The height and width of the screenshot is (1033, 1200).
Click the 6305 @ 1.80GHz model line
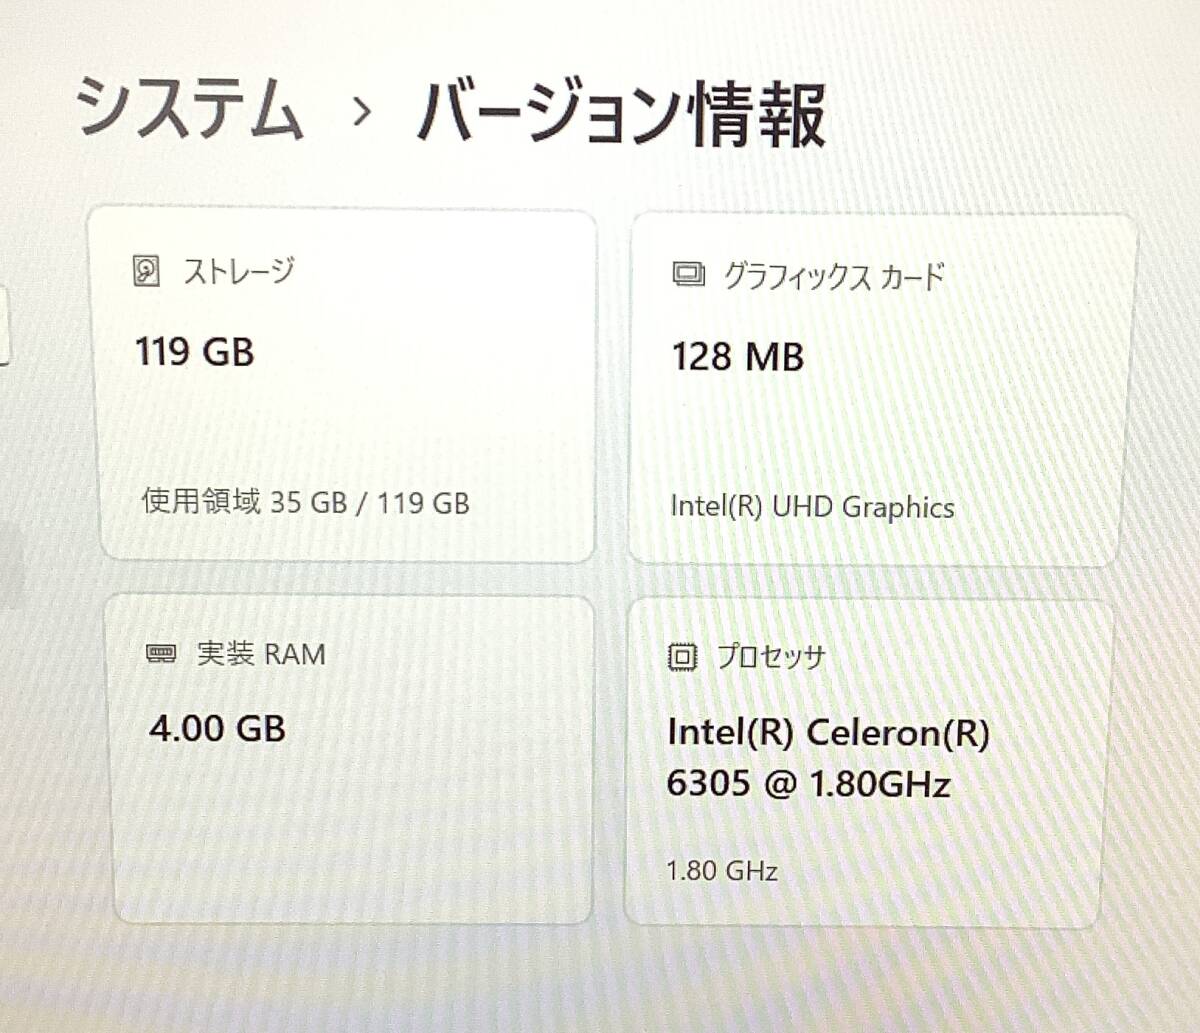pos(808,784)
